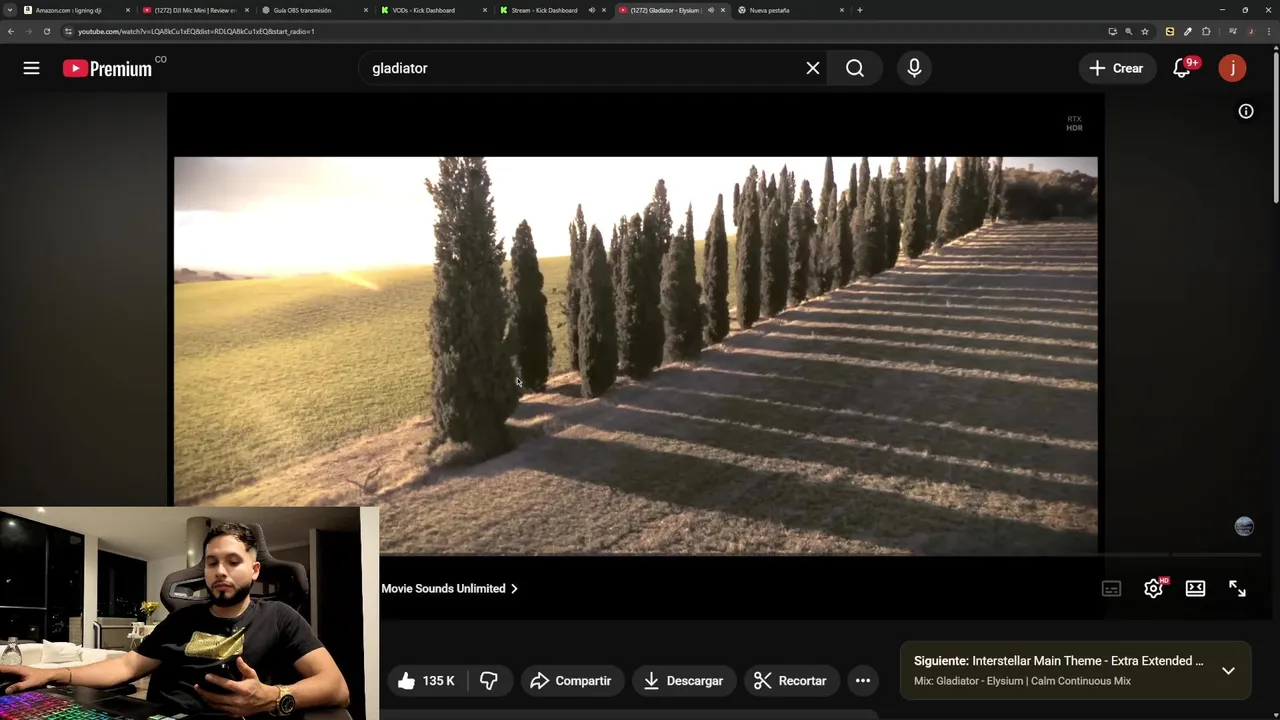Close the Amazon.com tab

point(128,10)
